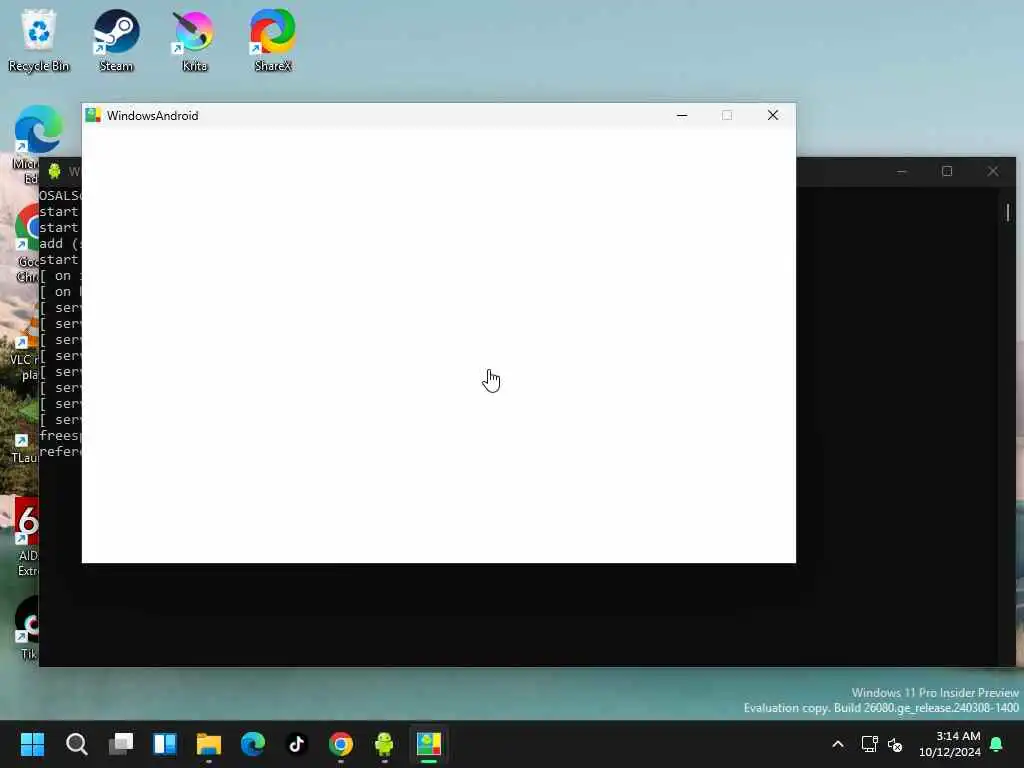The height and width of the screenshot is (768, 1024).
Task: Click the console window scrollbar thumb
Action: pos(1008,212)
